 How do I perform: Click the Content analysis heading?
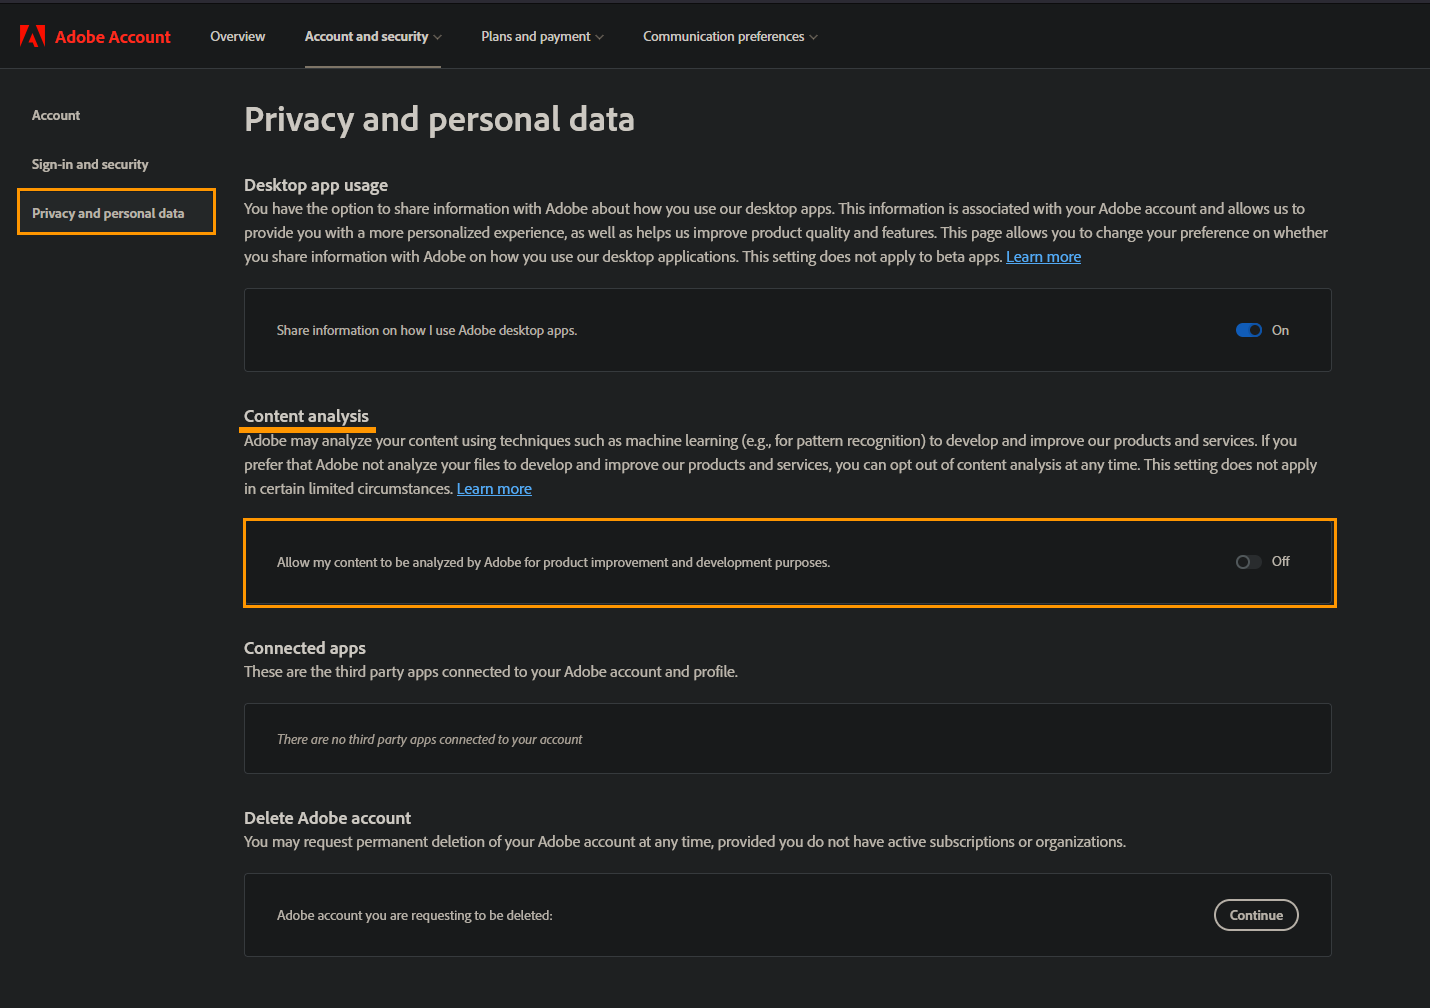pyautogui.click(x=306, y=416)
